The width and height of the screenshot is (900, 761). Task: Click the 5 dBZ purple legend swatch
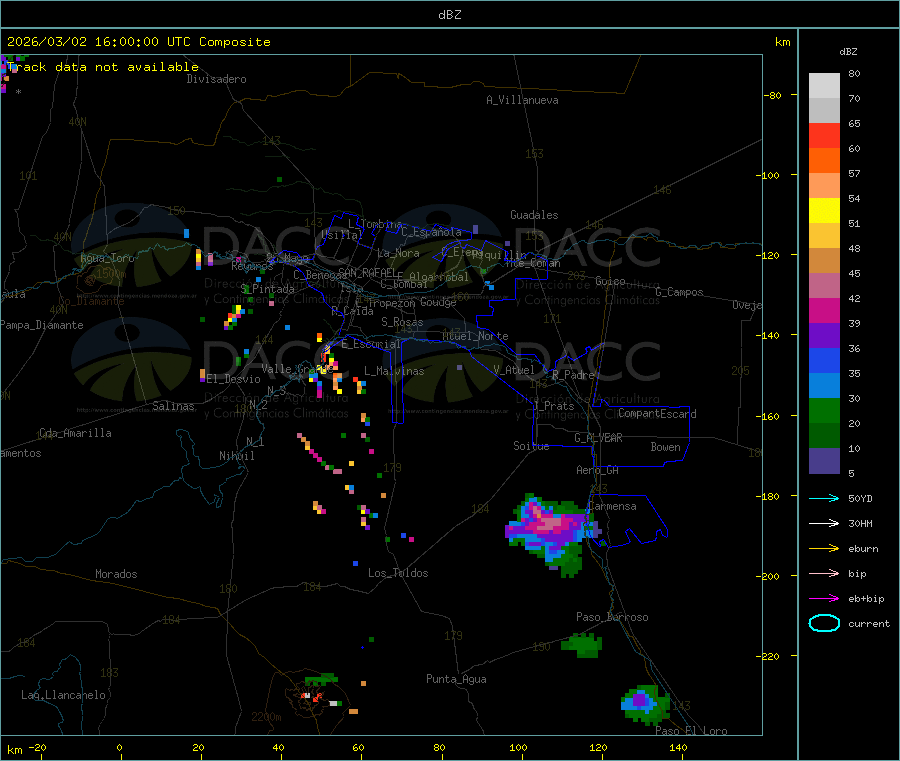[824, 461]
